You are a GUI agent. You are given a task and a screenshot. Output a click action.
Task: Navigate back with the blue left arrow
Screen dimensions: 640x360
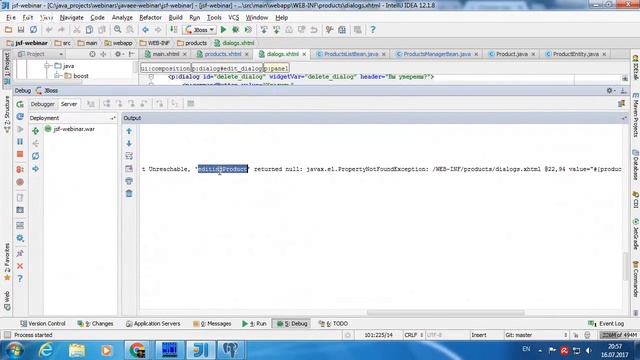[145, 30]
